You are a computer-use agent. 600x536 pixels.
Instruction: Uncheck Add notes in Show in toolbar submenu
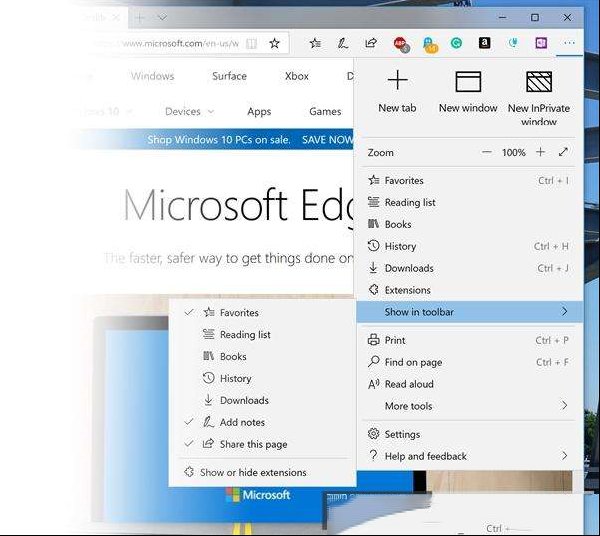262,422
